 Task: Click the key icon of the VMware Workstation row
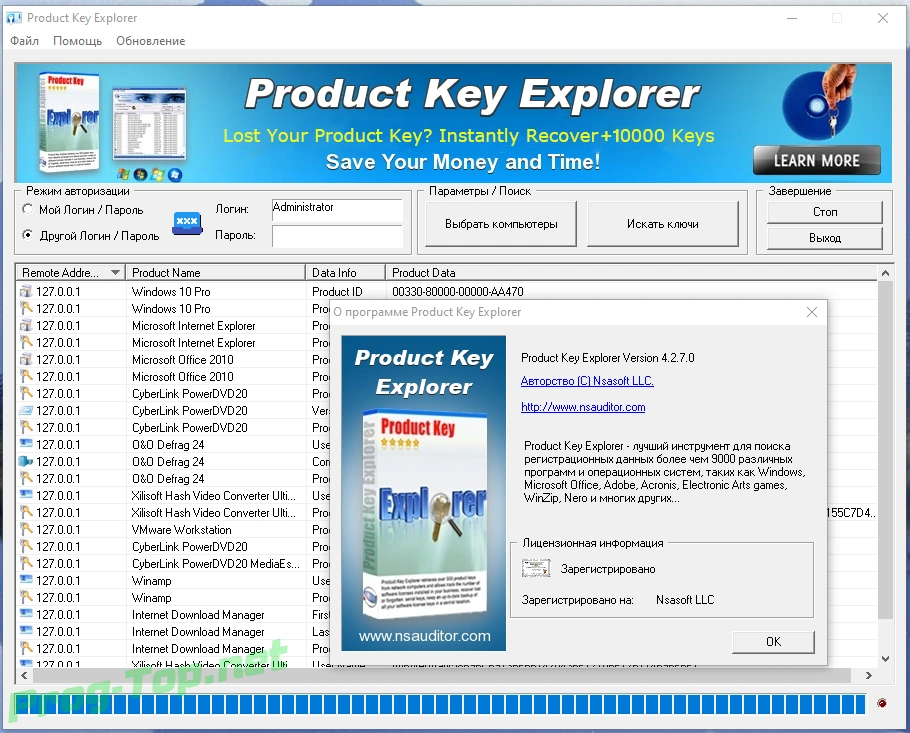point(26,529)
